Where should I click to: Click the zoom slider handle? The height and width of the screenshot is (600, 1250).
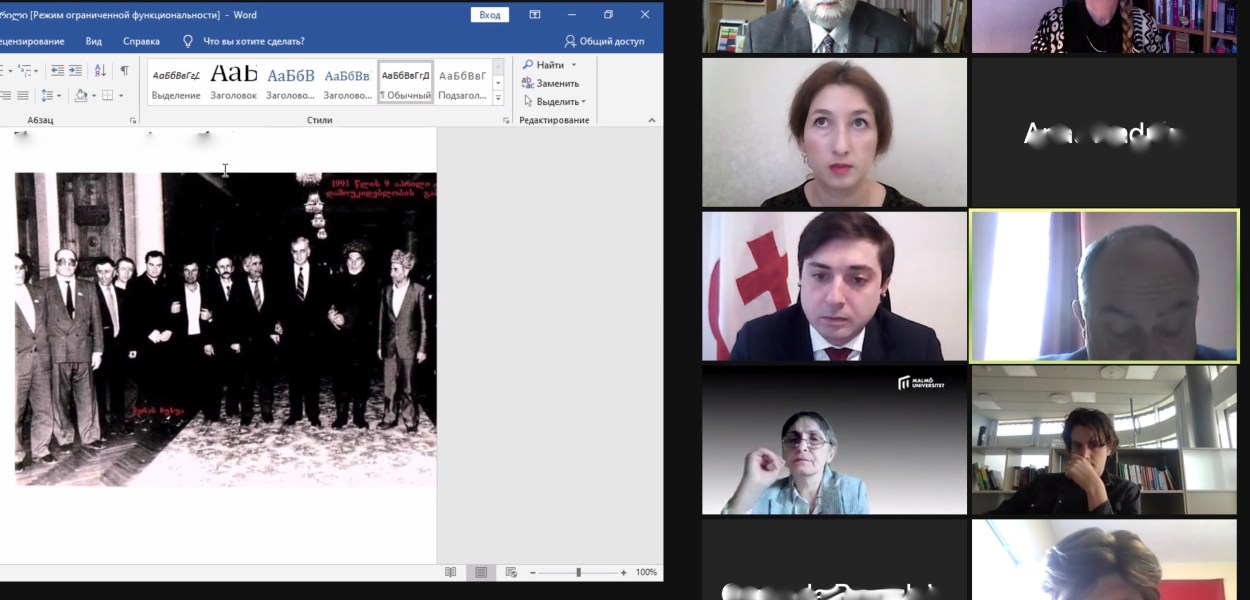click(578, 572)
